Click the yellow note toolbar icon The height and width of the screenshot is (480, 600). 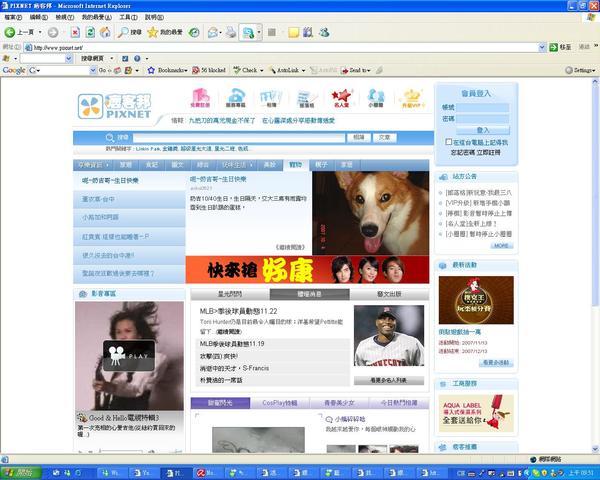[x=293, y=33]
